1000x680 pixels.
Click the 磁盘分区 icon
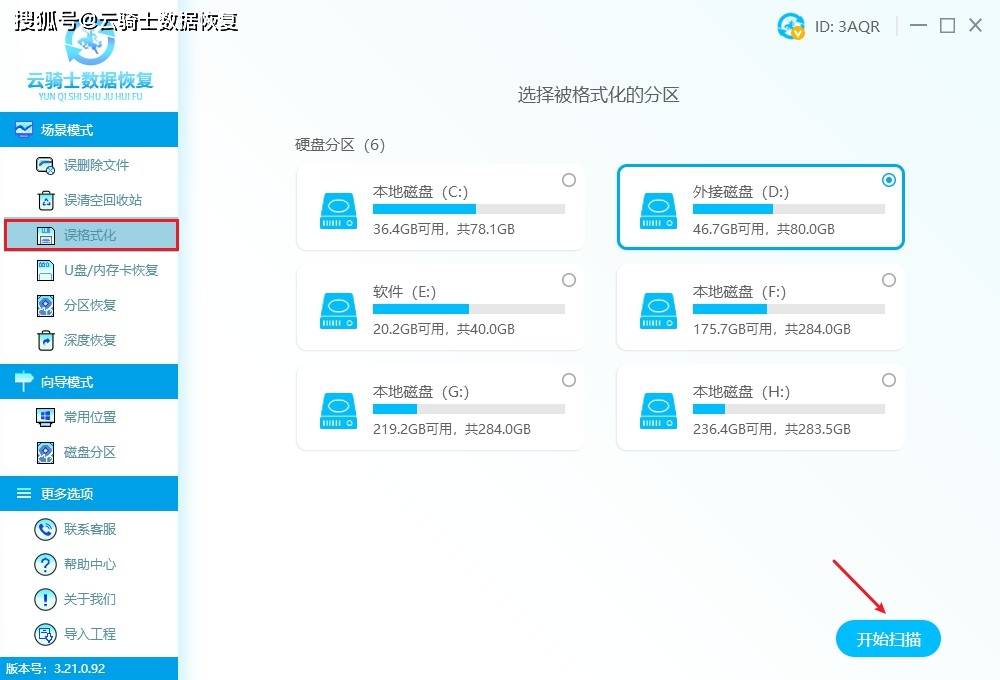click(x=45, y=452)
